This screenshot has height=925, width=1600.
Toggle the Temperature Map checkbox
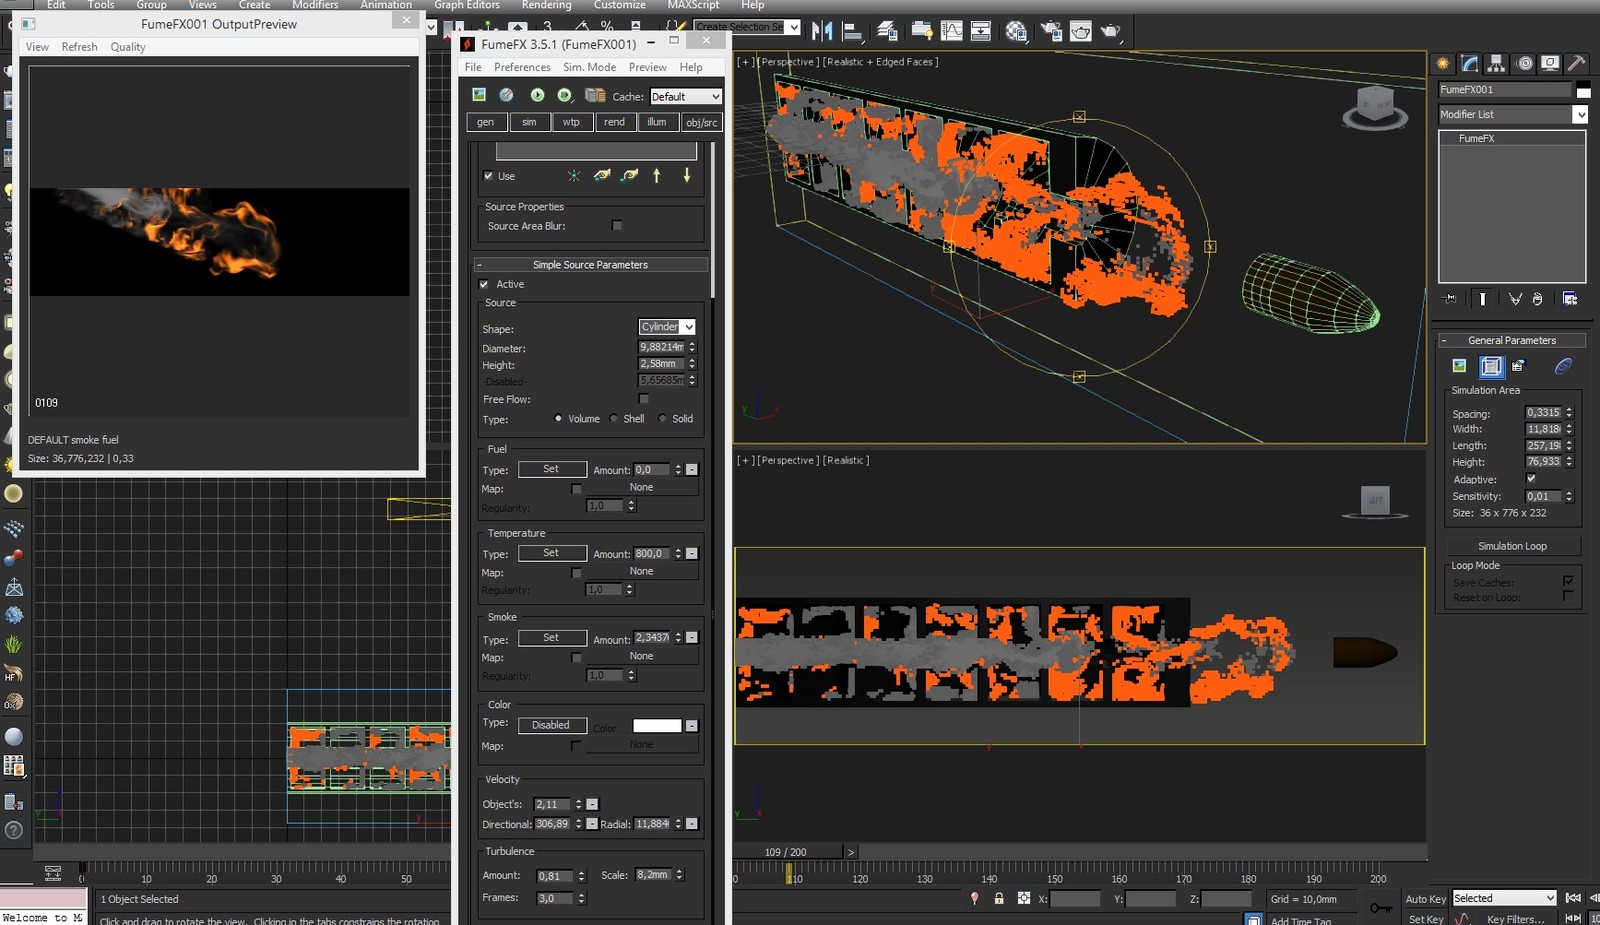click(576, 573)
